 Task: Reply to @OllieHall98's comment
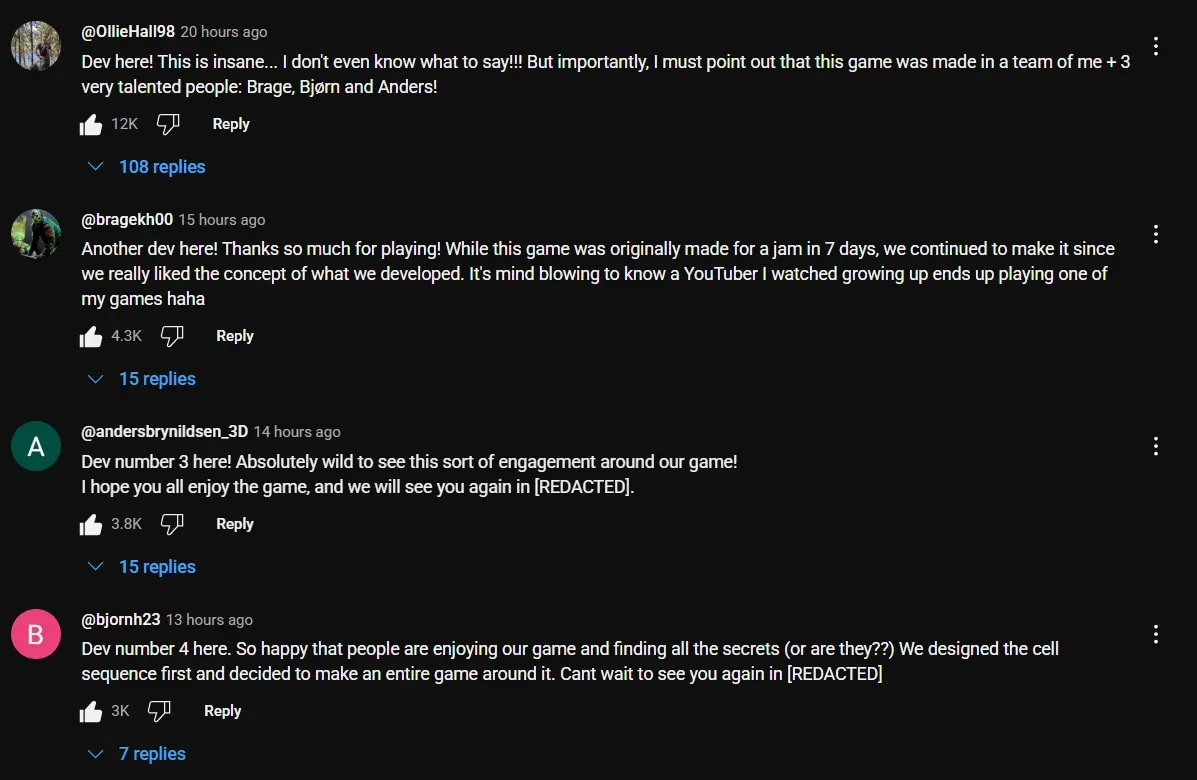click(x=231, y=124)
